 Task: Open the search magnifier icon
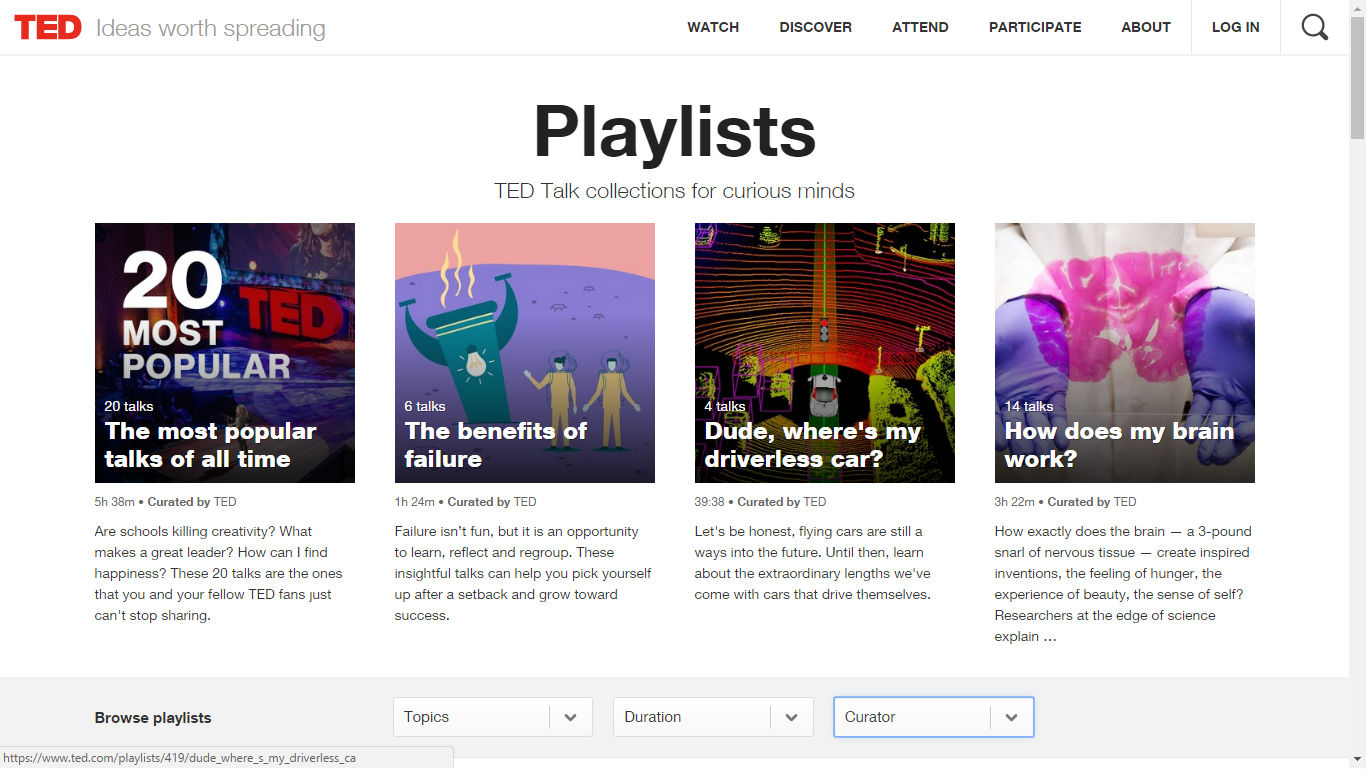tap(1314, 27)
